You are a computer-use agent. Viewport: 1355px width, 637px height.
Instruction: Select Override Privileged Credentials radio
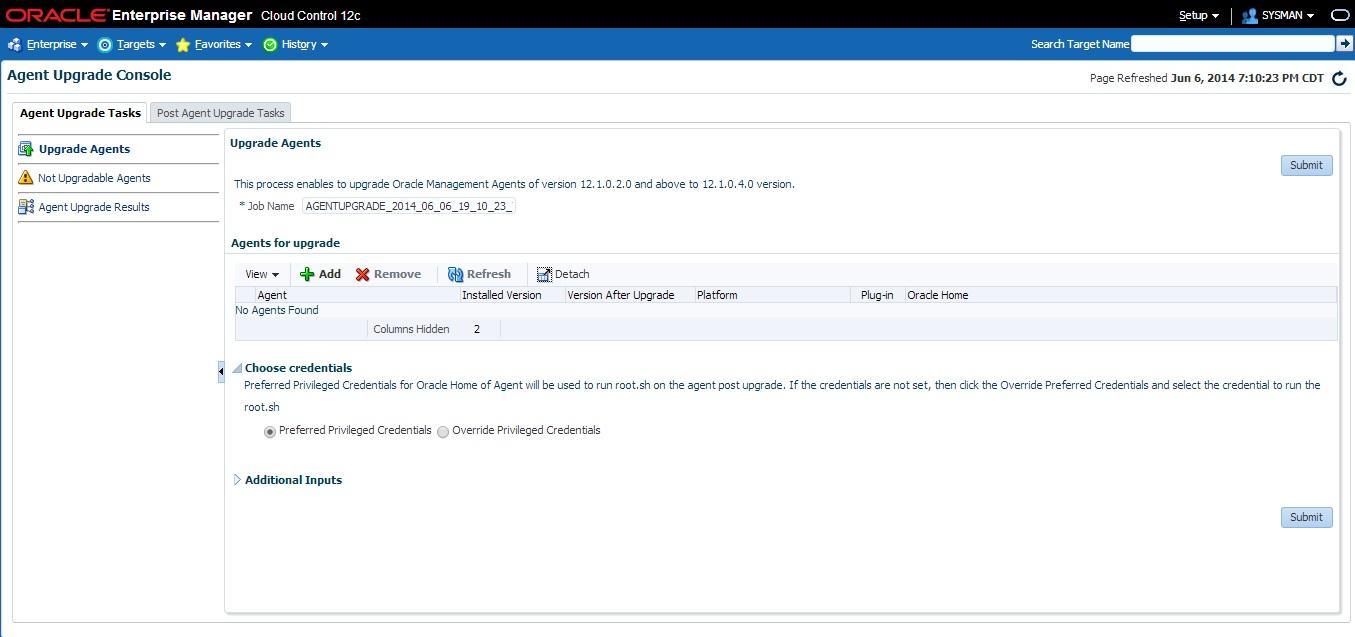[x=443, y=432]
